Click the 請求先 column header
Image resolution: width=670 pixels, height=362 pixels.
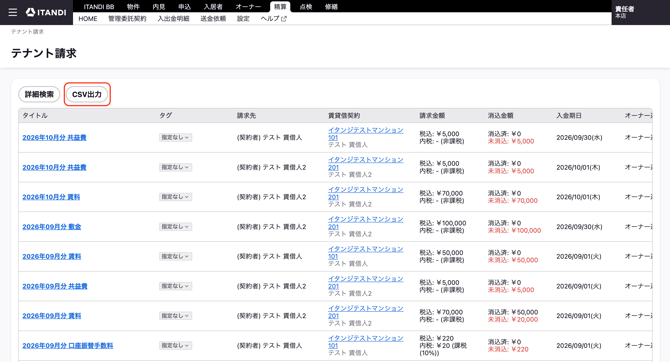click(247, 115)
